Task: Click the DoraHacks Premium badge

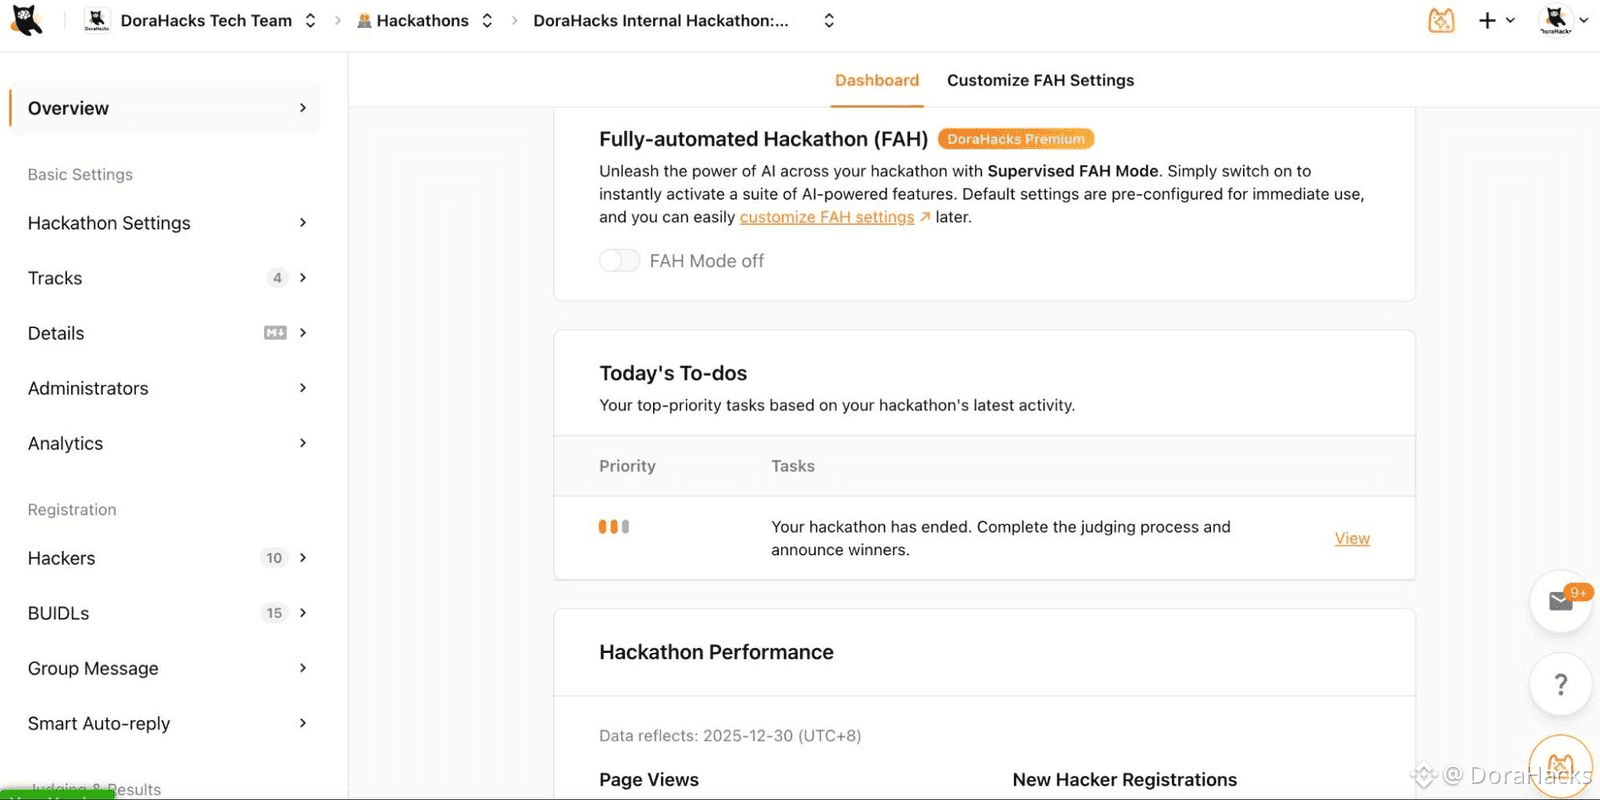Action: tap(1016, 139)
